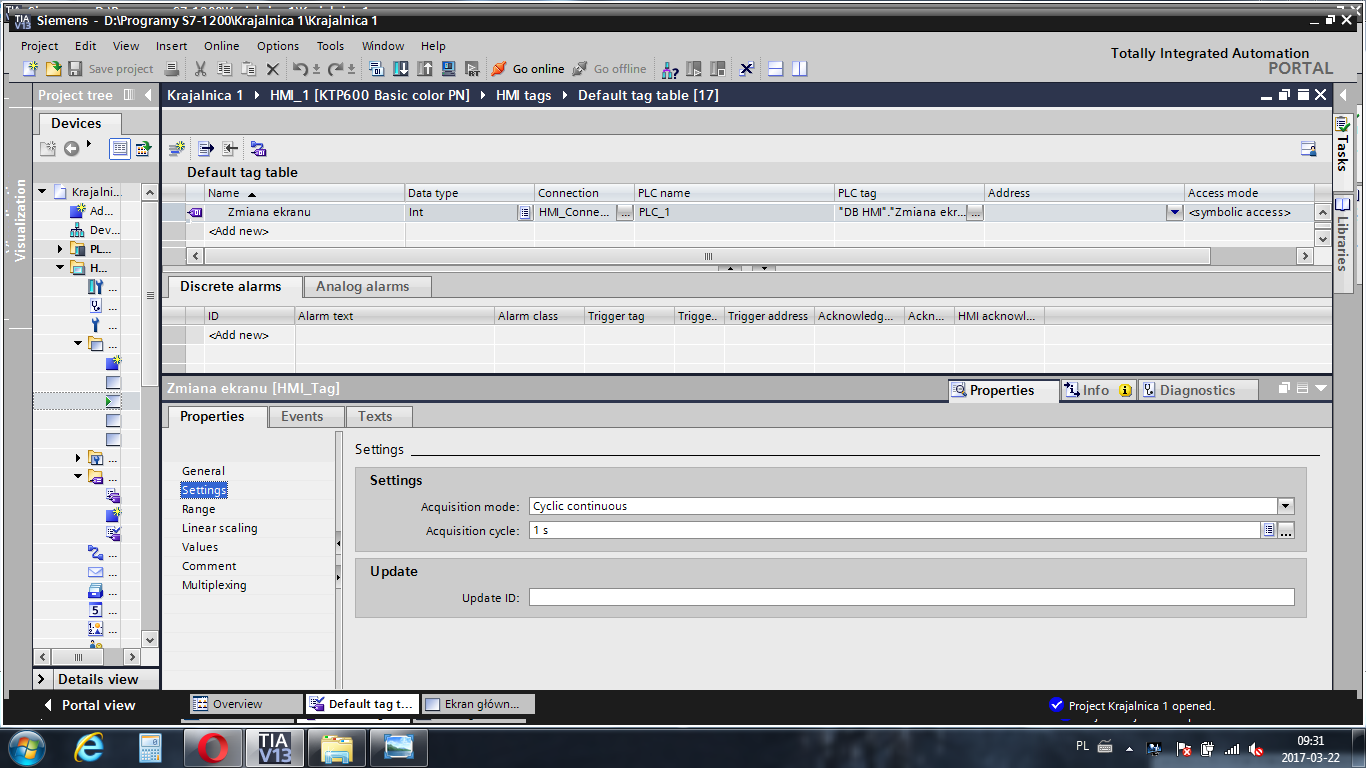Create a new project from the toolbar

(31, 69)
